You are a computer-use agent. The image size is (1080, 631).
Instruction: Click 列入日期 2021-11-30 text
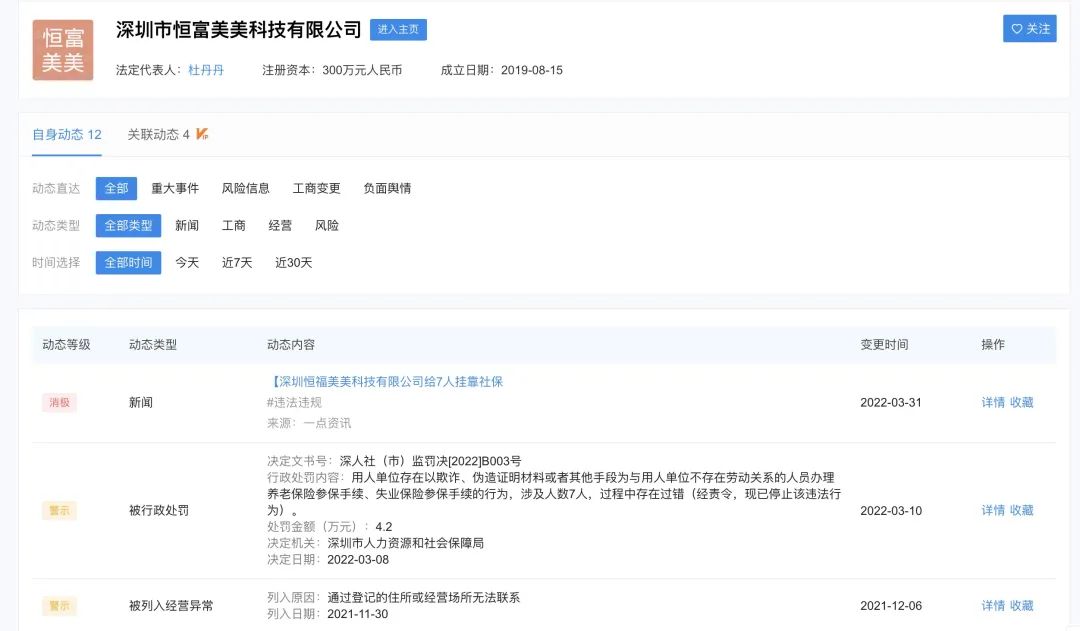pyautogui.click(x=328, y=614)
